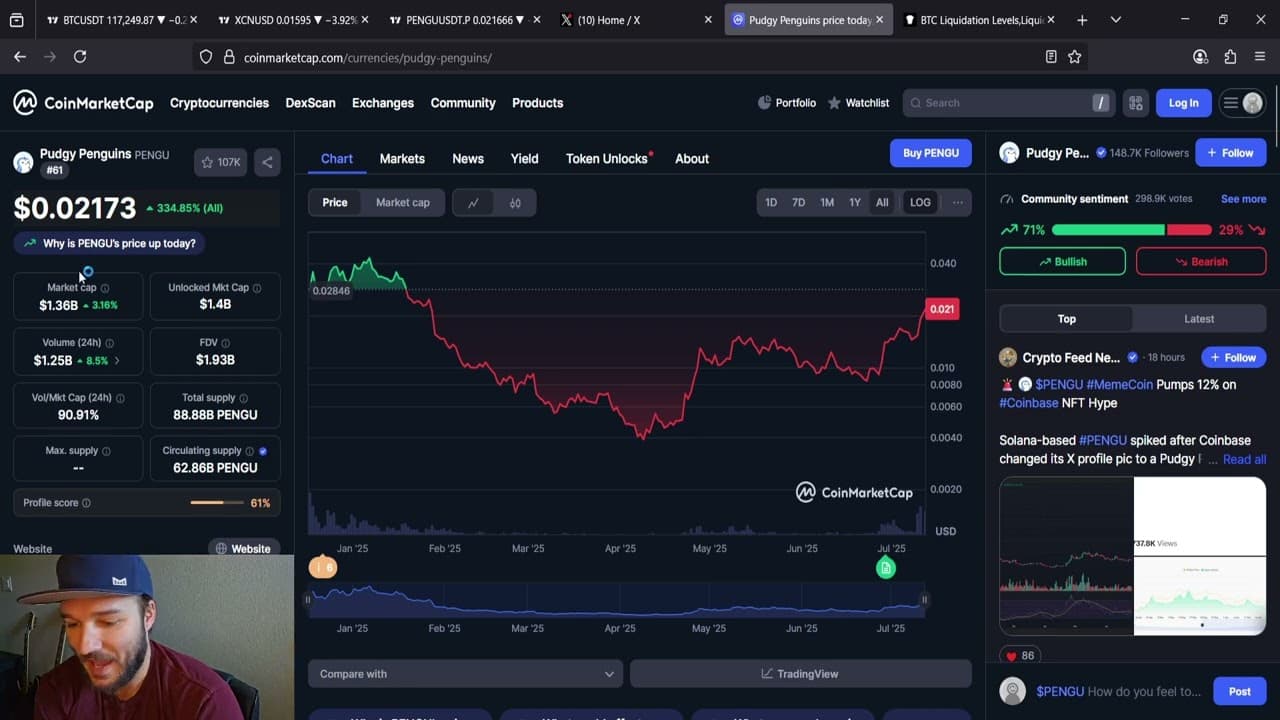Click the Unlocked Mkt Cap info icon
1280x720 pixels.
257,288
